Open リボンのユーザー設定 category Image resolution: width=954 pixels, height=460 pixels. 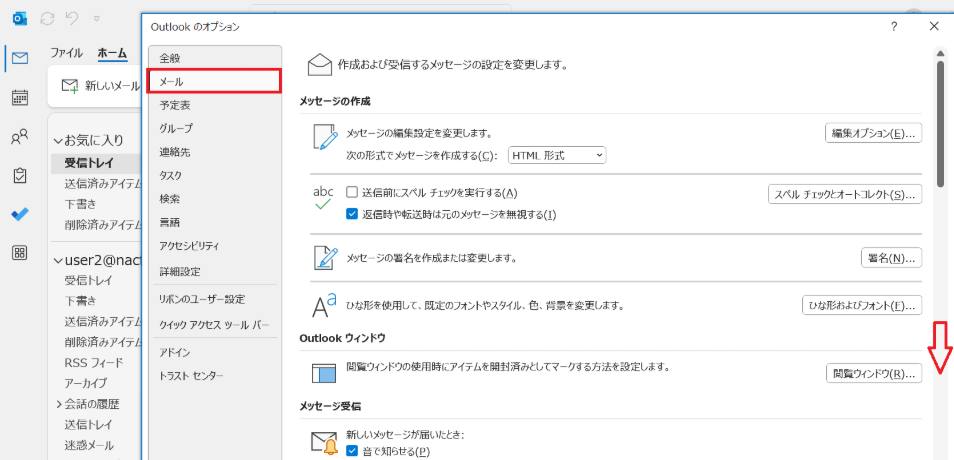pyautogui.click(x=214, y=299)
